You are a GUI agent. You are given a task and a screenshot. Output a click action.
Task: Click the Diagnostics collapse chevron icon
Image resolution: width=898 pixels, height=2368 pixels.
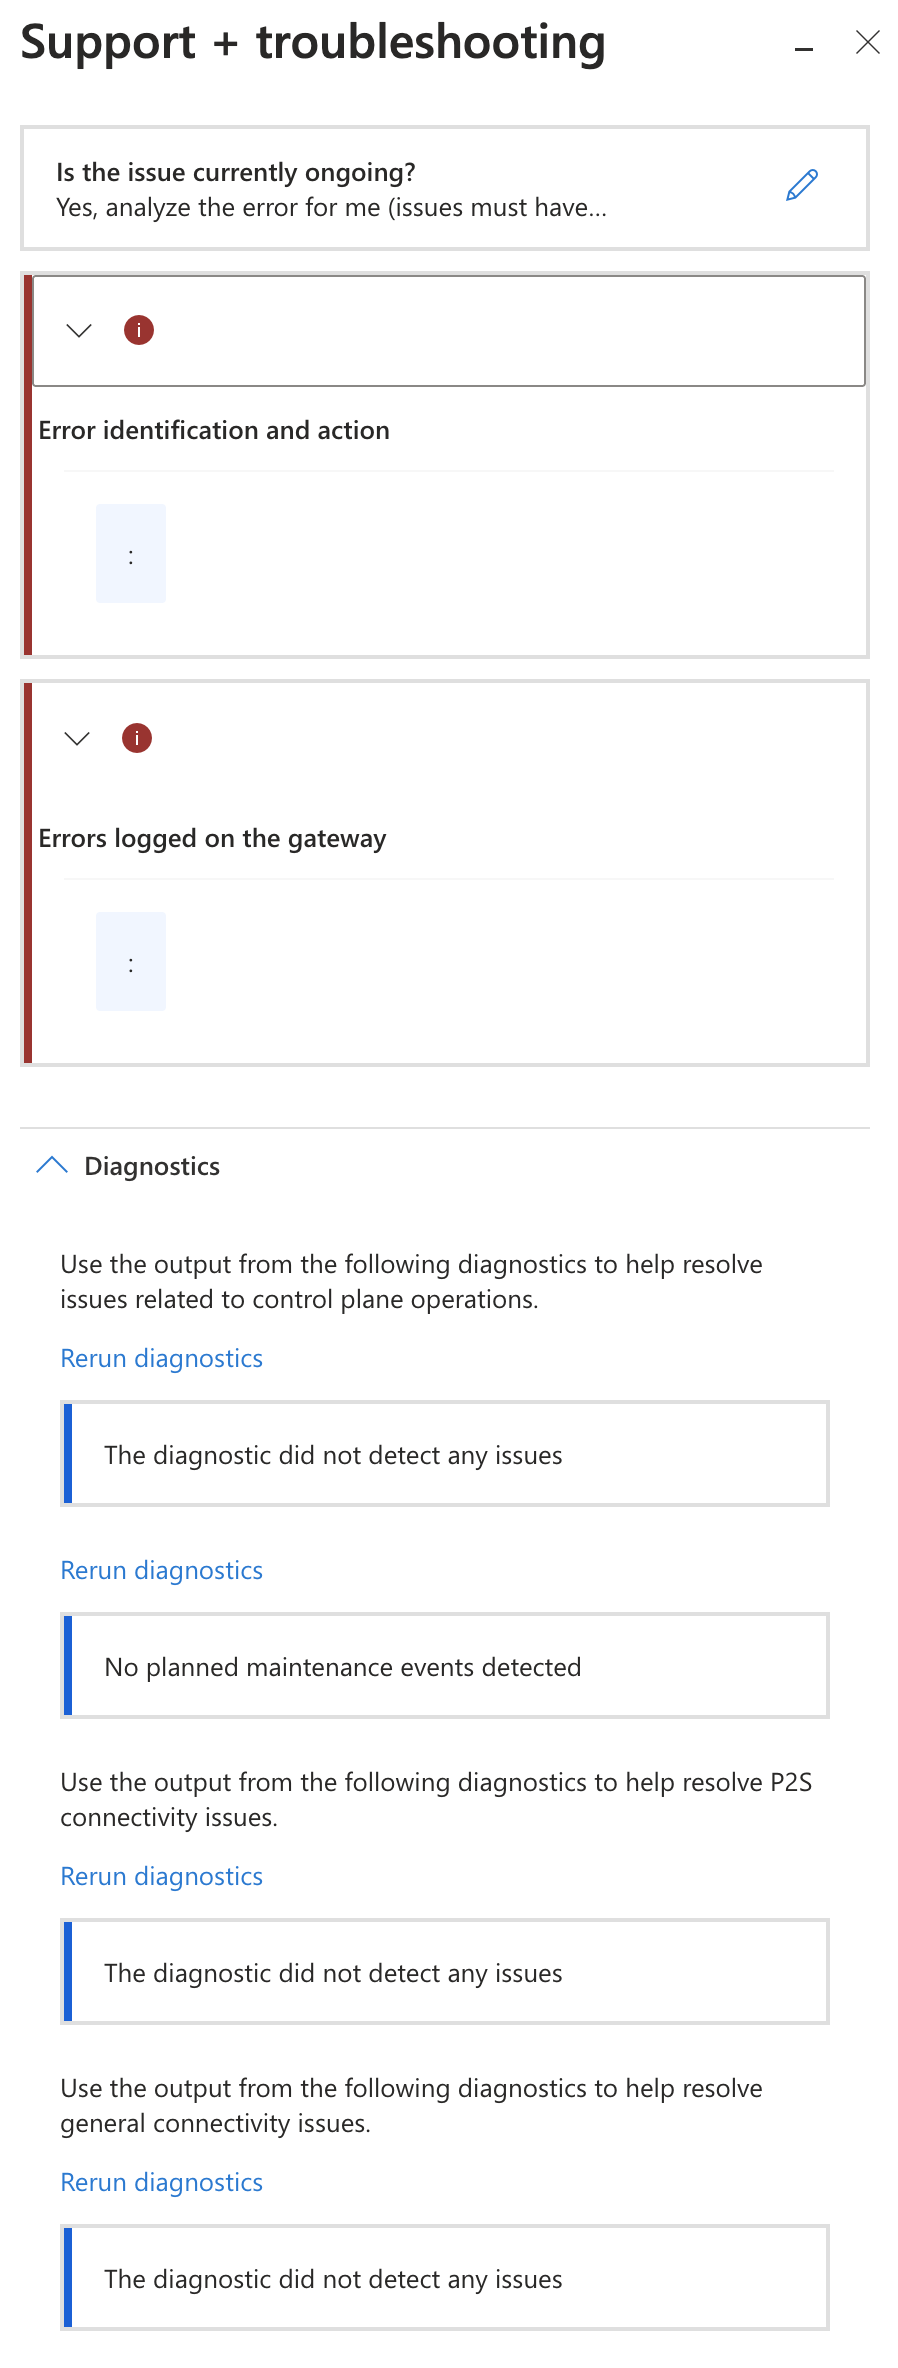coord(51,1165)
